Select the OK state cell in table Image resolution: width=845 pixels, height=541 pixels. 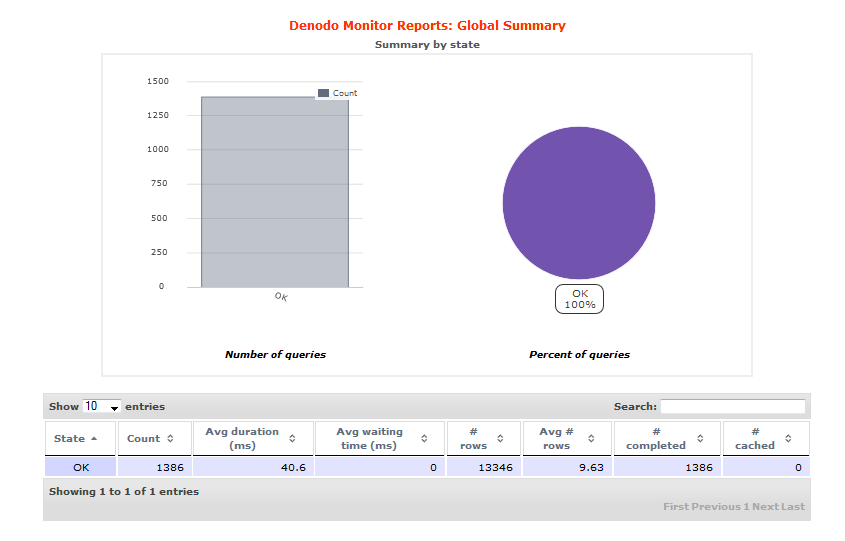80,468
